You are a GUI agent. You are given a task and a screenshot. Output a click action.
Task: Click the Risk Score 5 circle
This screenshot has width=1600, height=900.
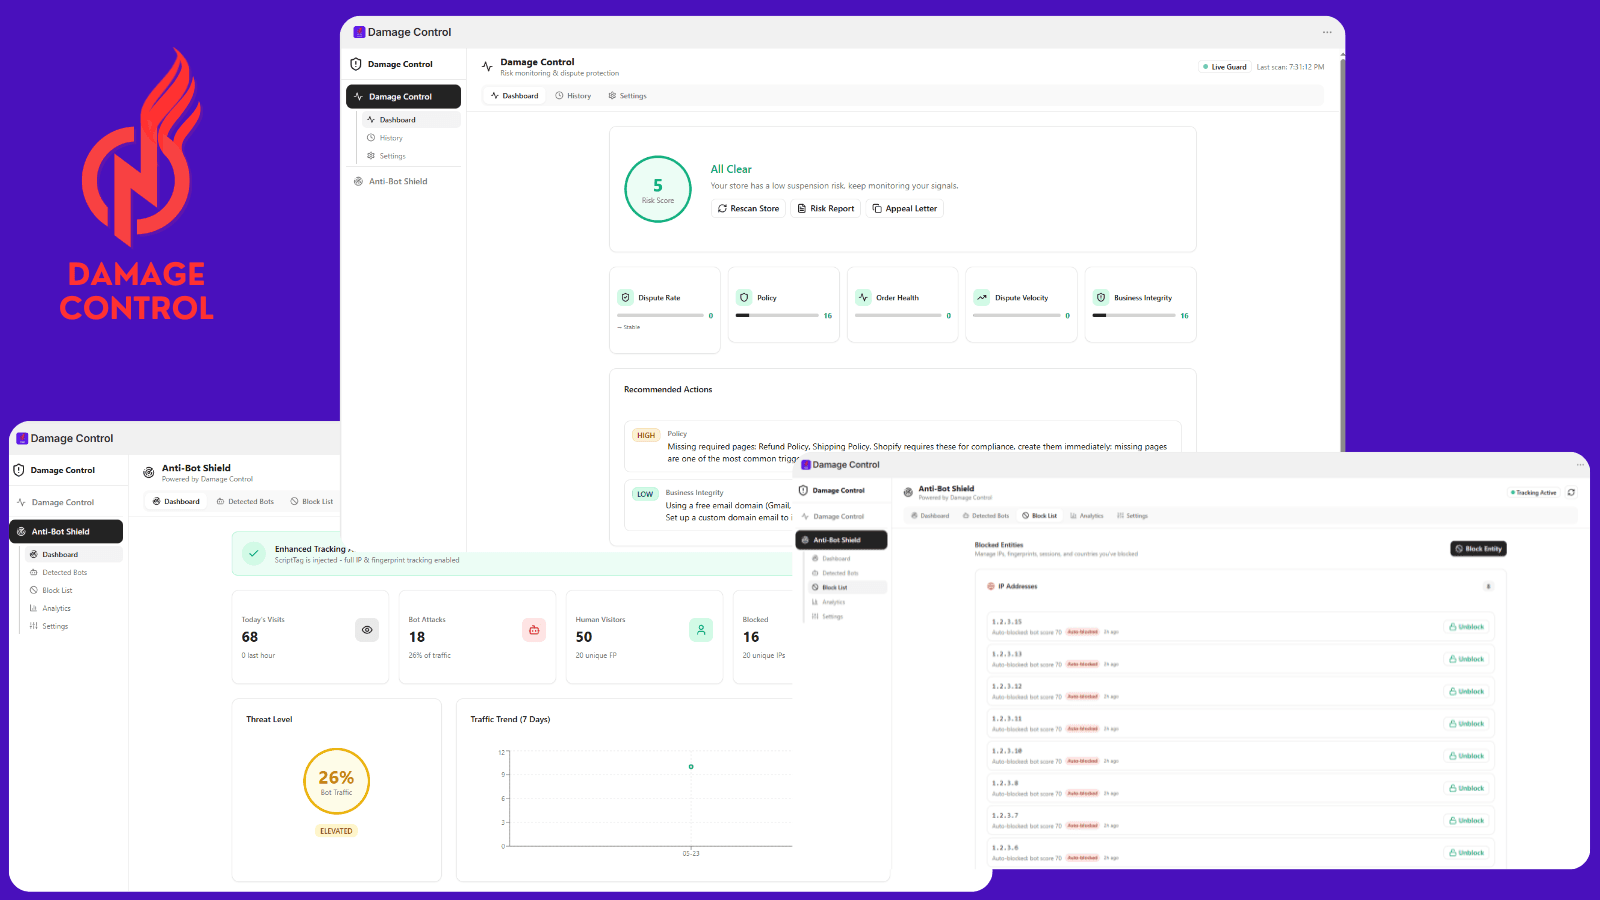[x=658, y=189]
